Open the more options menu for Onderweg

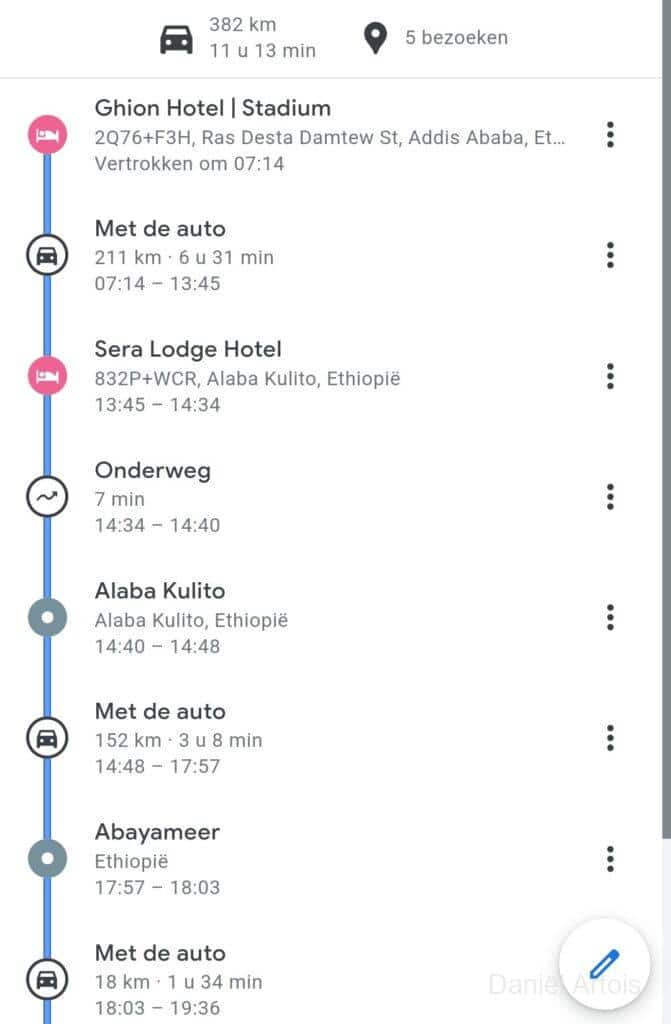click(610, 497)
